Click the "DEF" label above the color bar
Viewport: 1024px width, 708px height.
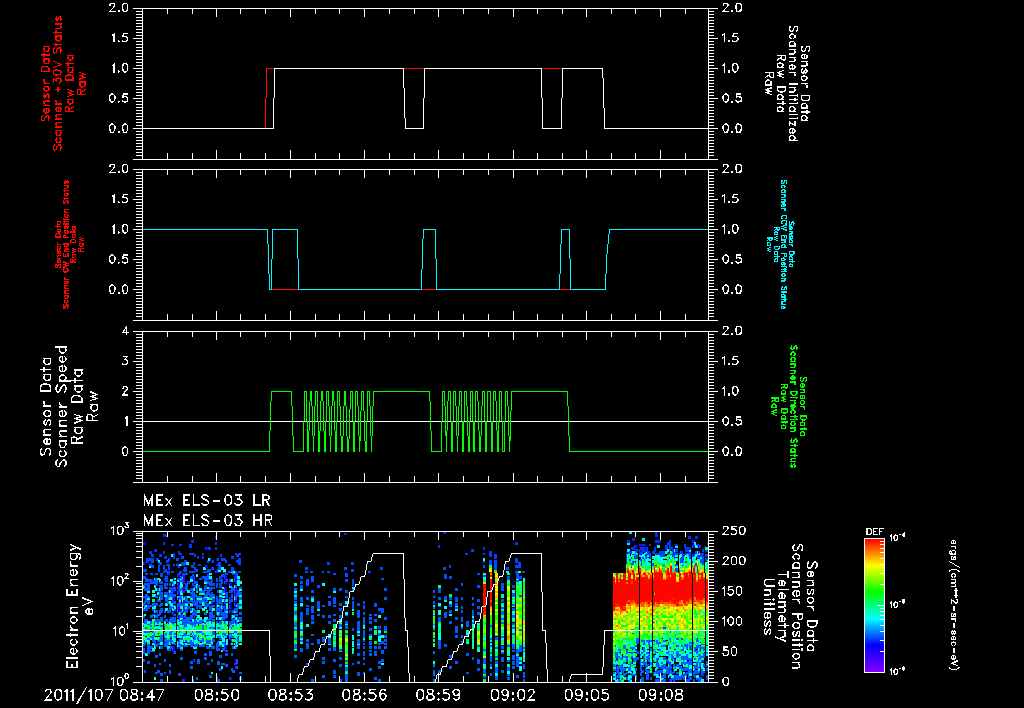(x=874, y=532)
